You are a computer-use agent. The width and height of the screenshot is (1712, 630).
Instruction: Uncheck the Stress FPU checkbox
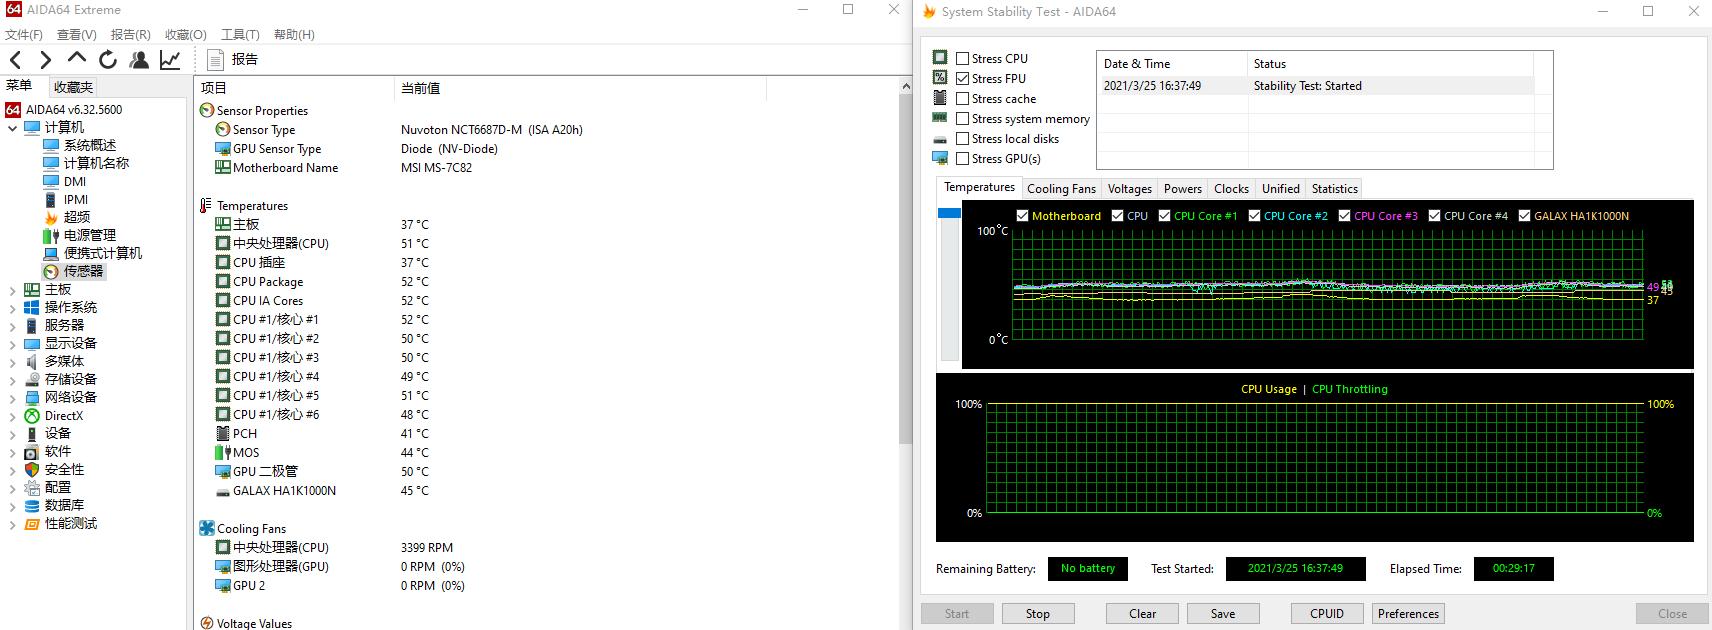pyautogui.click(x=962, y=79)
